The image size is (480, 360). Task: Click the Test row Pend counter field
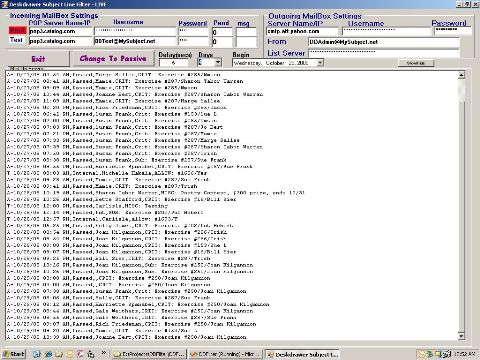222,42
